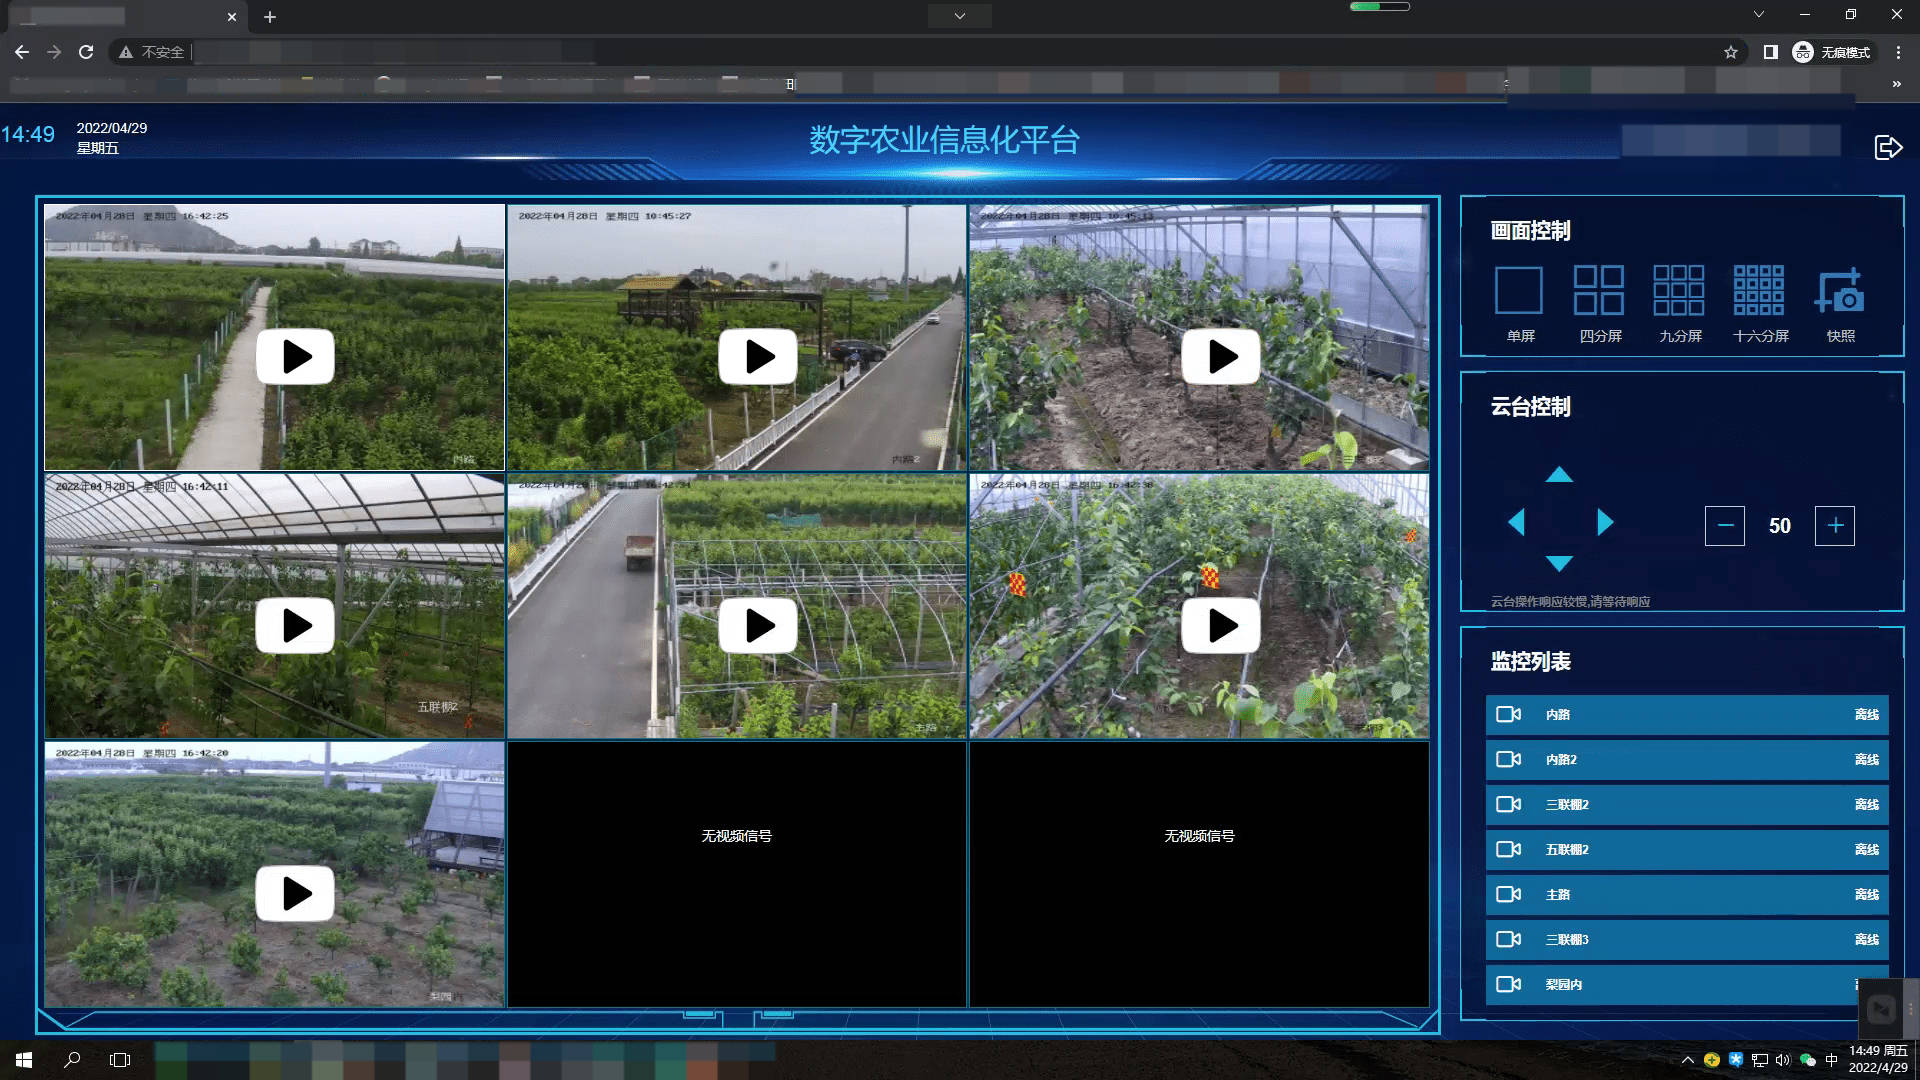The width and height of the screenshot is (1920, 1080).
Task: Pan camera left with PTZ arrow
Action: click(x=1517, y=522)
